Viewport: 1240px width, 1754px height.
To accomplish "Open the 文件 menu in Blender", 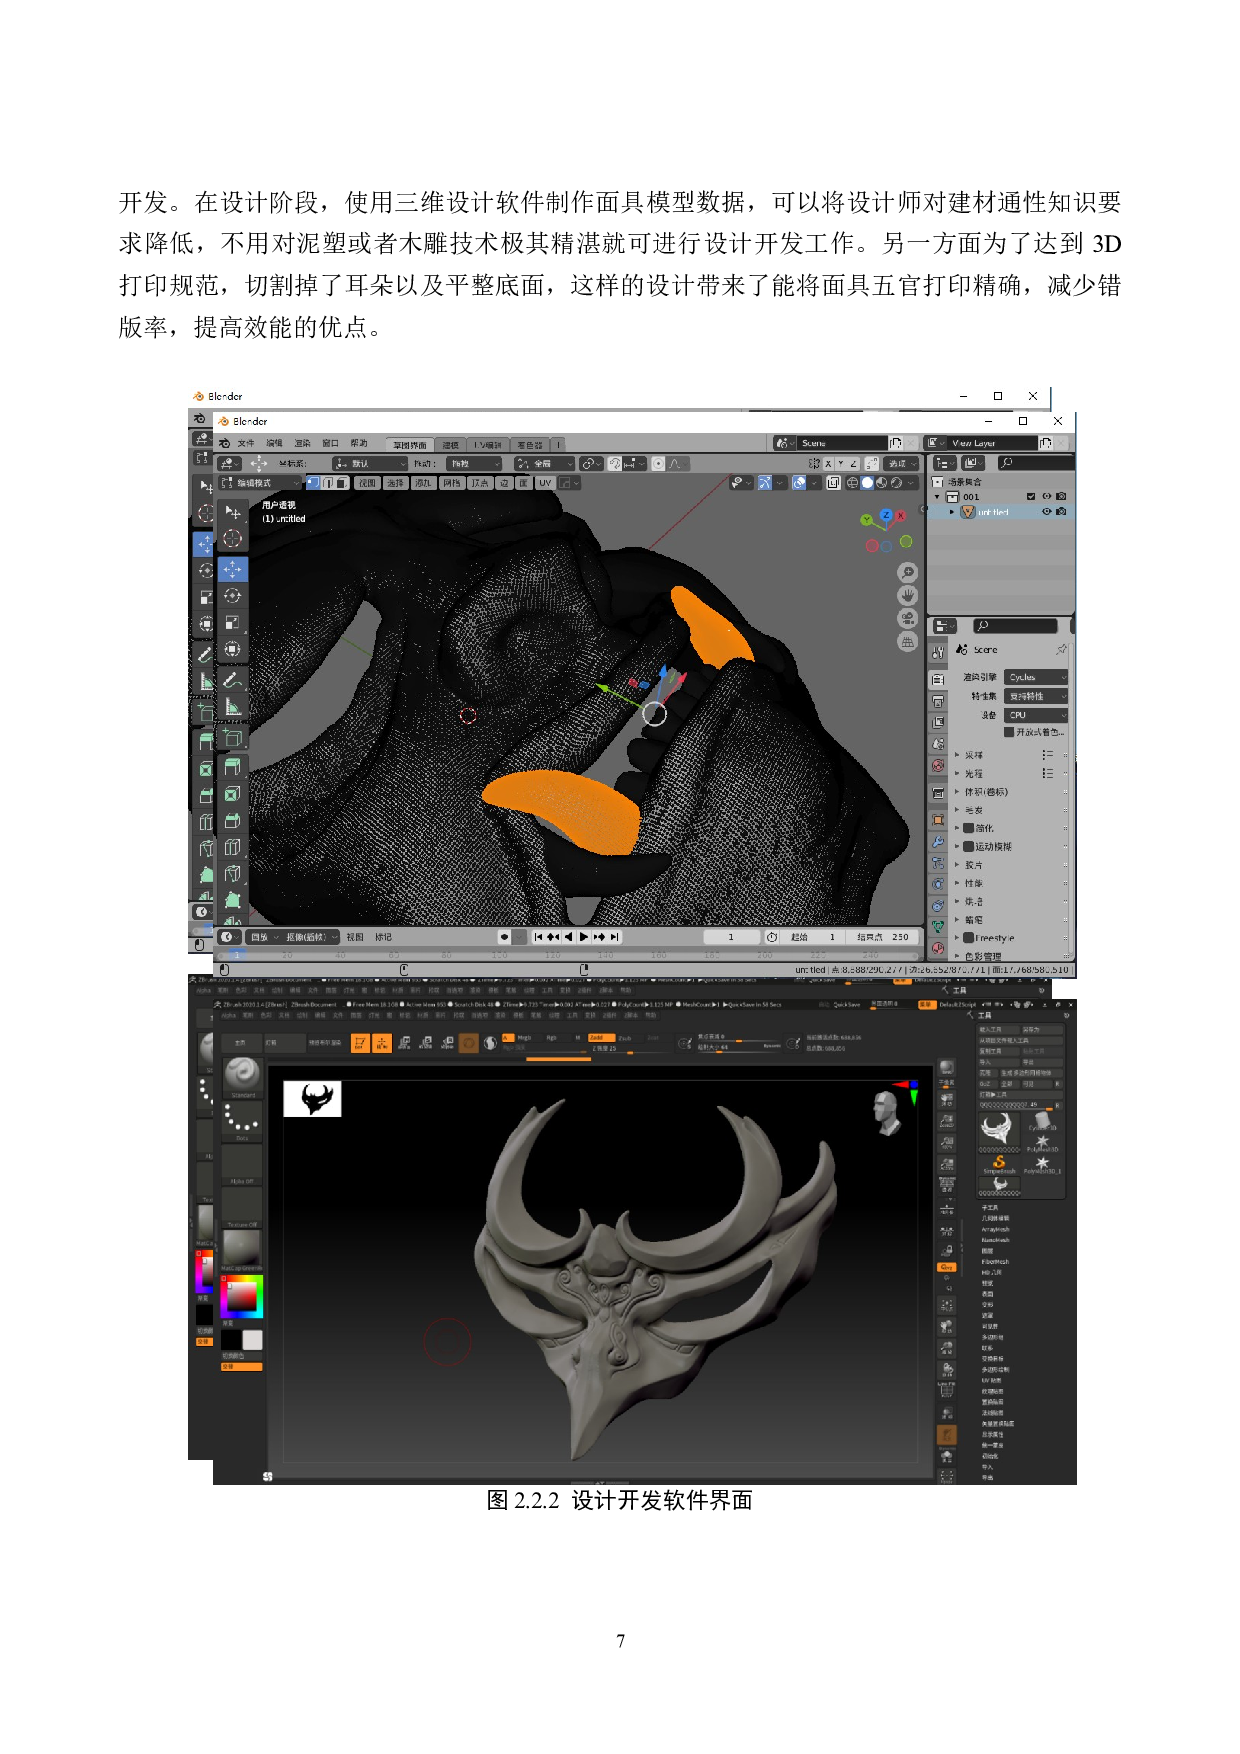I will pos(246,443).
